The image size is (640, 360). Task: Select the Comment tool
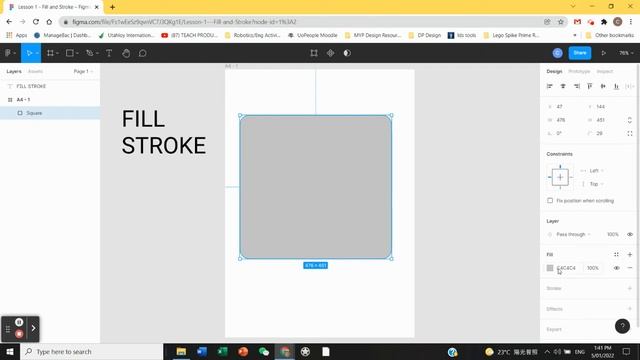tap(142, 53)
